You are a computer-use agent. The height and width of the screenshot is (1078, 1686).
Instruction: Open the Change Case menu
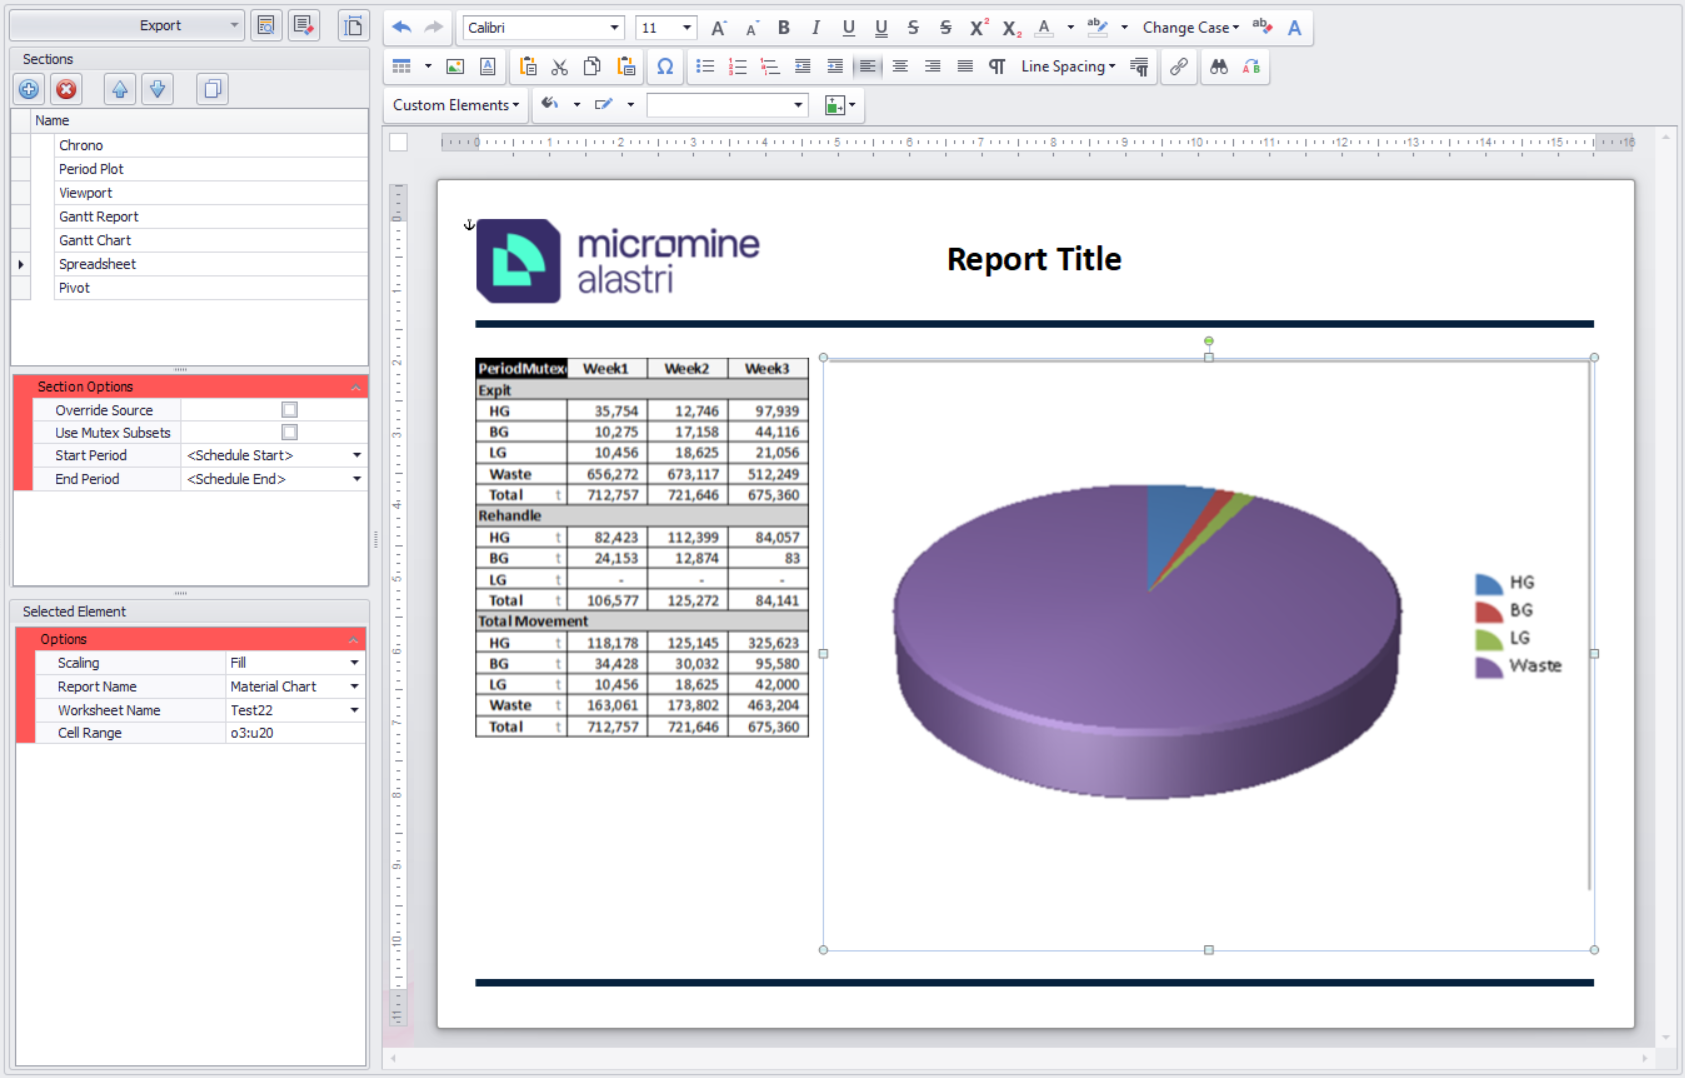(1190, 27)
